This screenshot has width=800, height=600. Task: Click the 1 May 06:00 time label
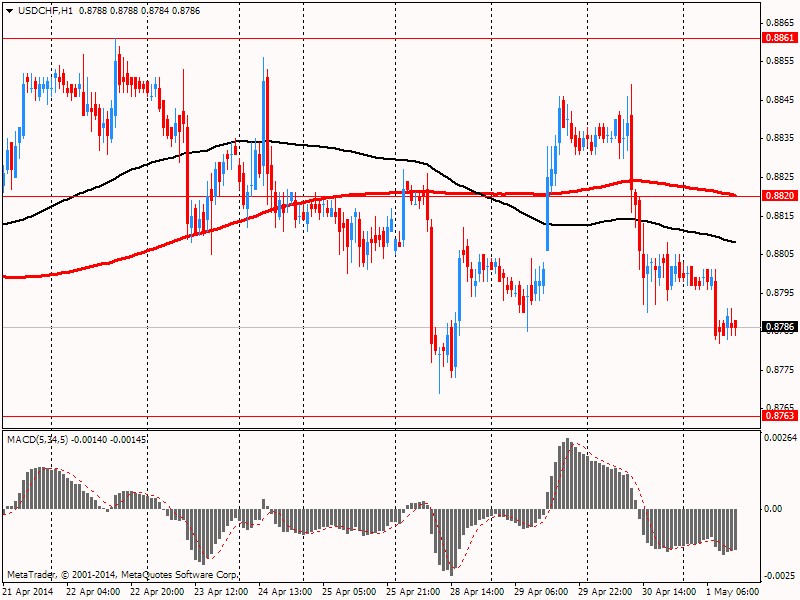pyautogui.click(x=733, y=592)
